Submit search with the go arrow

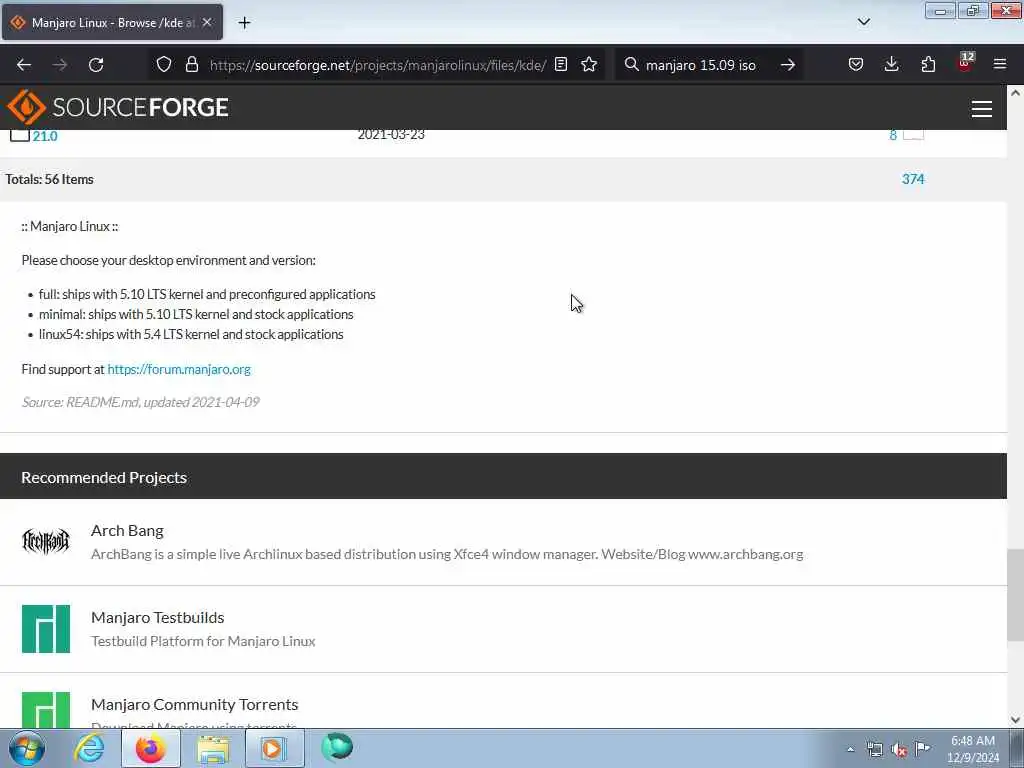click(x=788, y=65)
